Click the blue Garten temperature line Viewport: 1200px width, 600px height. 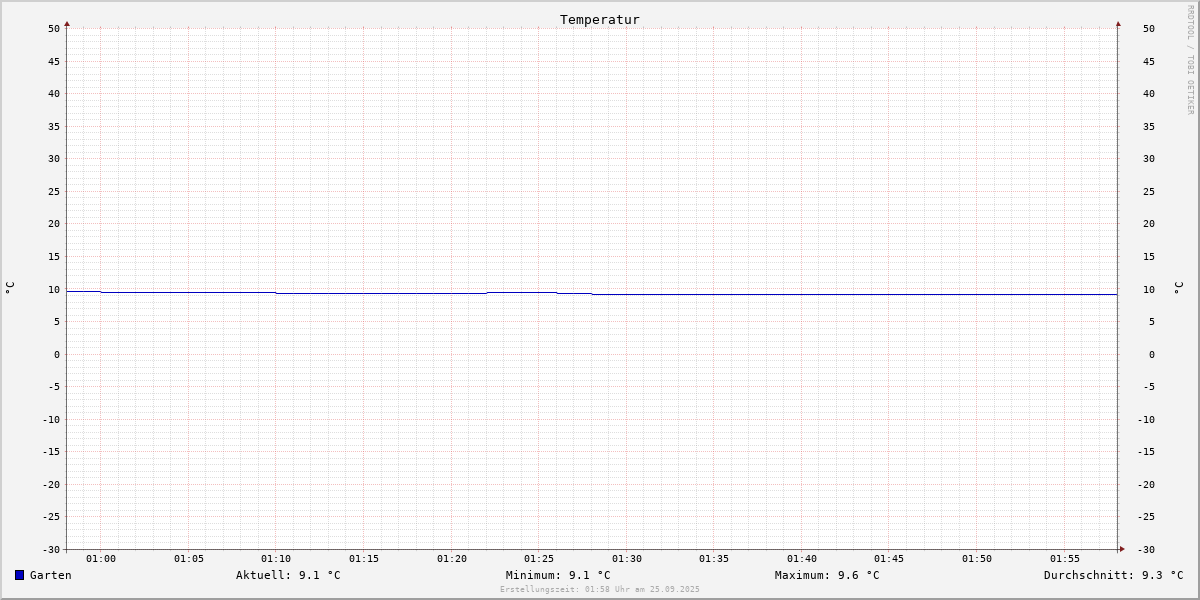(592, 293)
